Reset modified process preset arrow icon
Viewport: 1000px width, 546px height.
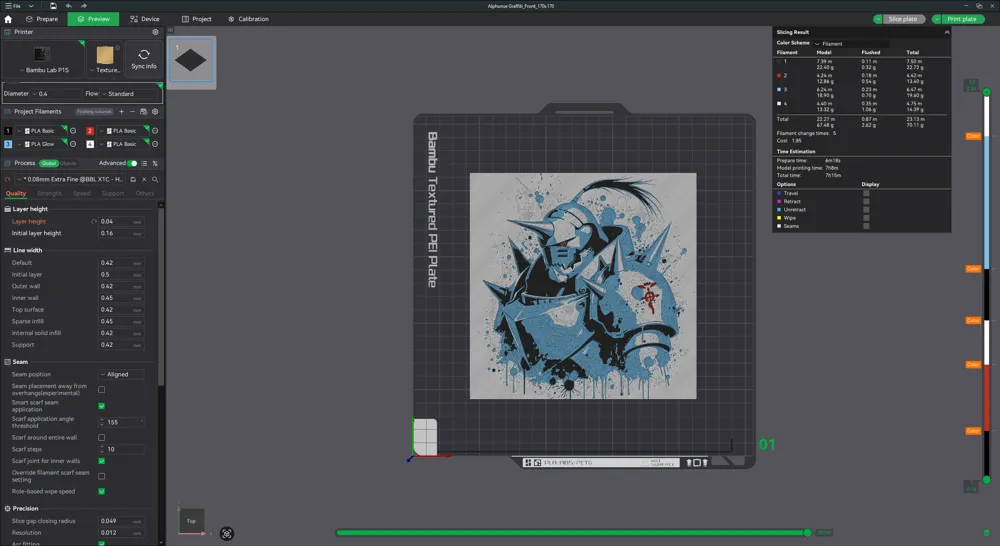(8, 180)
